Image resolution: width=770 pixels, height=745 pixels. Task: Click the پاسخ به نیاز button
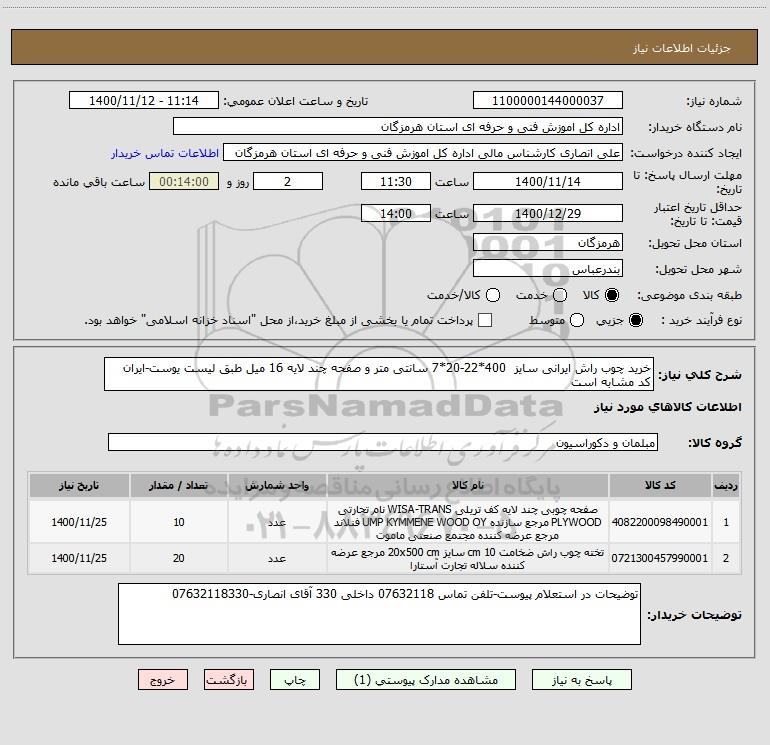582,680
